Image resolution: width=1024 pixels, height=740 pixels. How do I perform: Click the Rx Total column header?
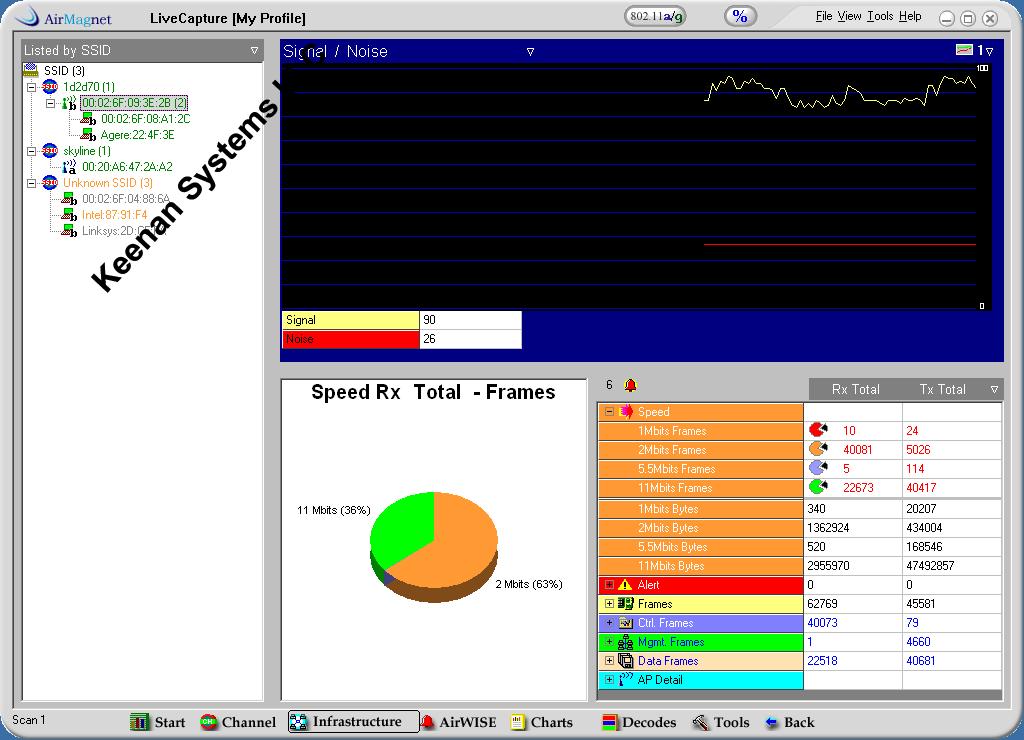click(x=856, y=389)
